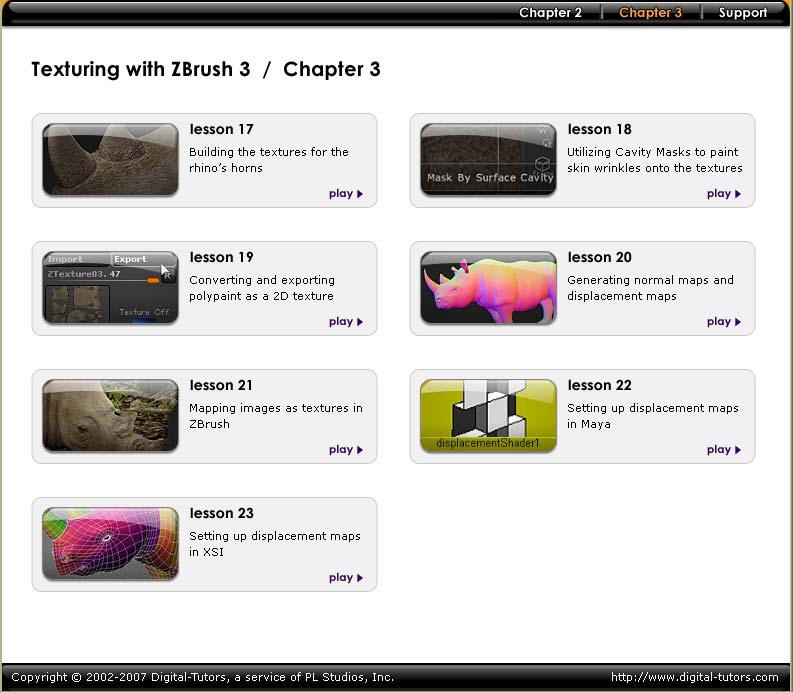Open the rhino photo thumbnail for lesson 21
The image size is (793, 692).
click(x=111, y=415)
